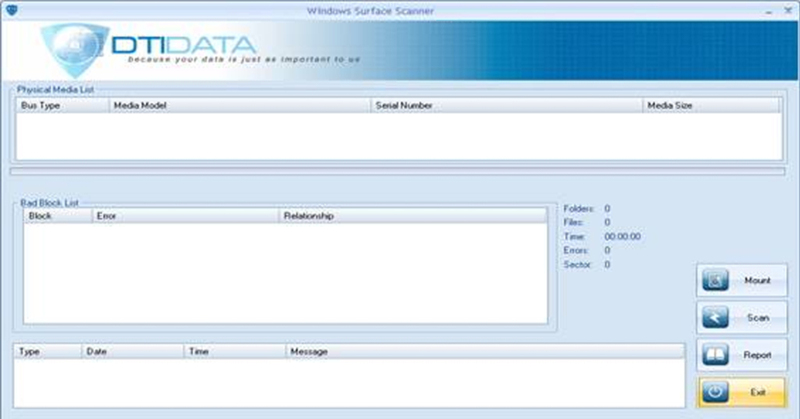The width and height of the screenshot is (800, 419).
Task: Click the Mount button's drive icon
Action: 716,281
